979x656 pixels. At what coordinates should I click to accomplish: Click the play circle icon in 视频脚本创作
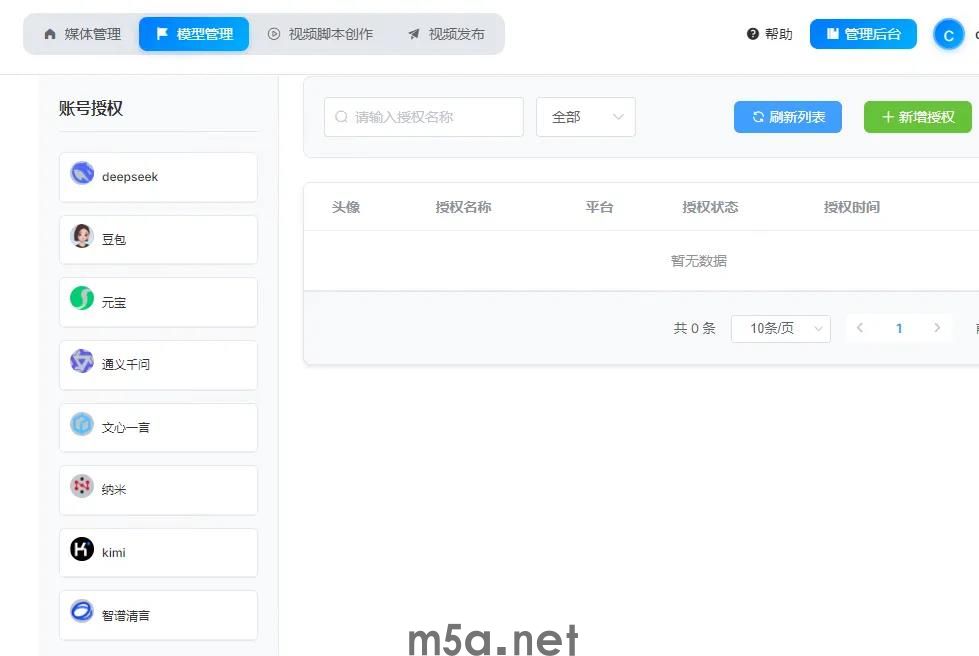click(273, 34)
